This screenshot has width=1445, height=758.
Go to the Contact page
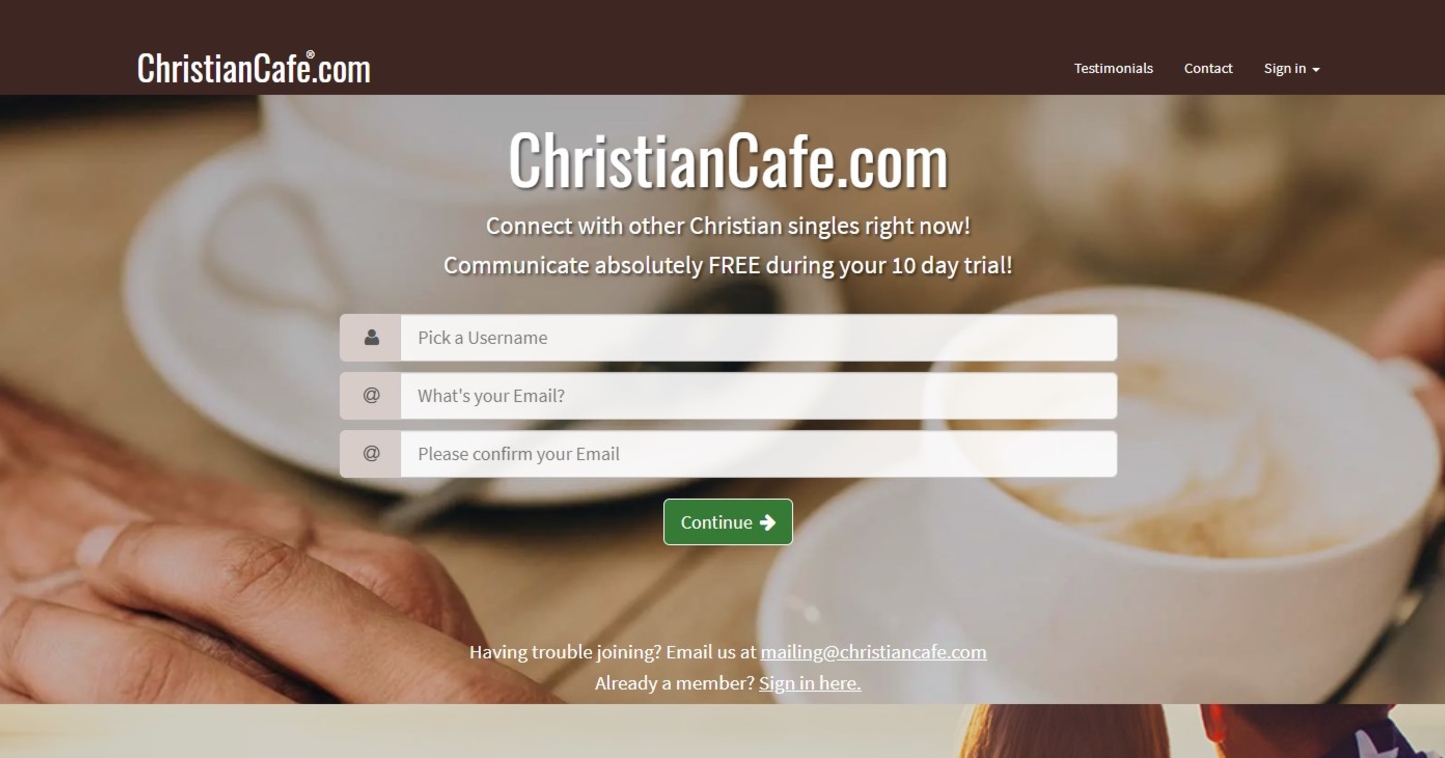click(1208, 68)
